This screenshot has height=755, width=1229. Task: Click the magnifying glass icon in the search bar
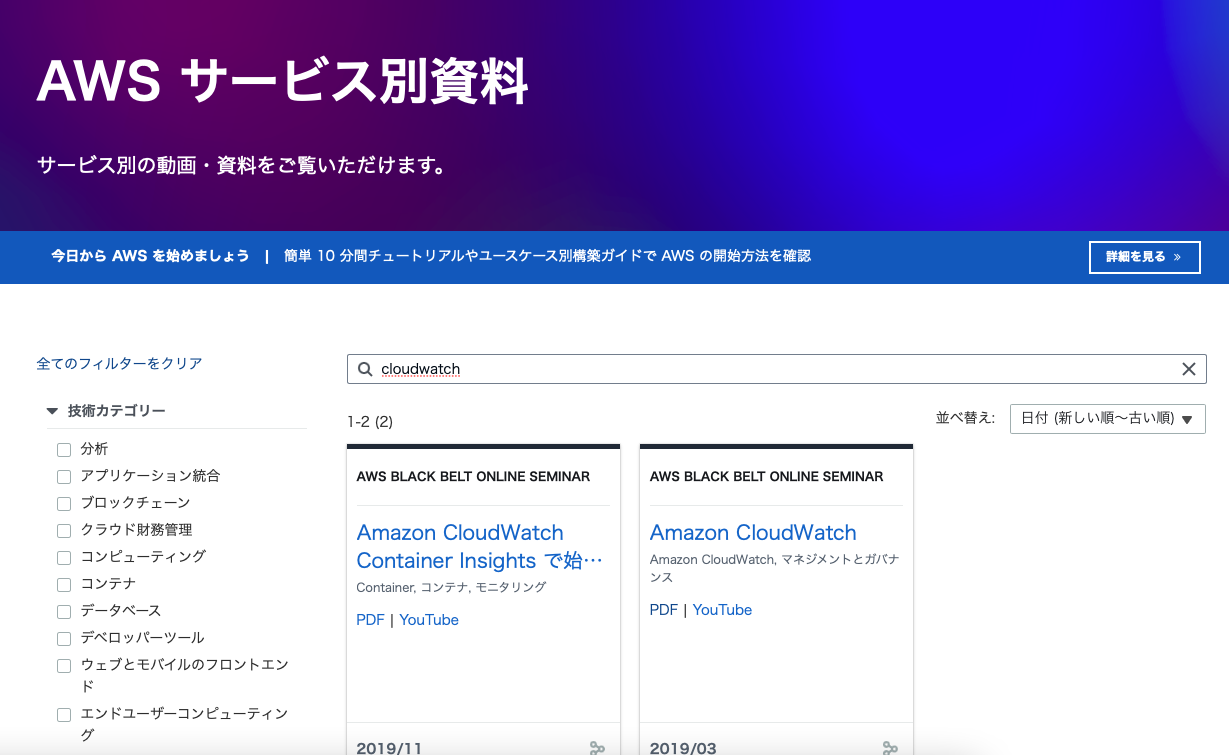tap(364, 369)
